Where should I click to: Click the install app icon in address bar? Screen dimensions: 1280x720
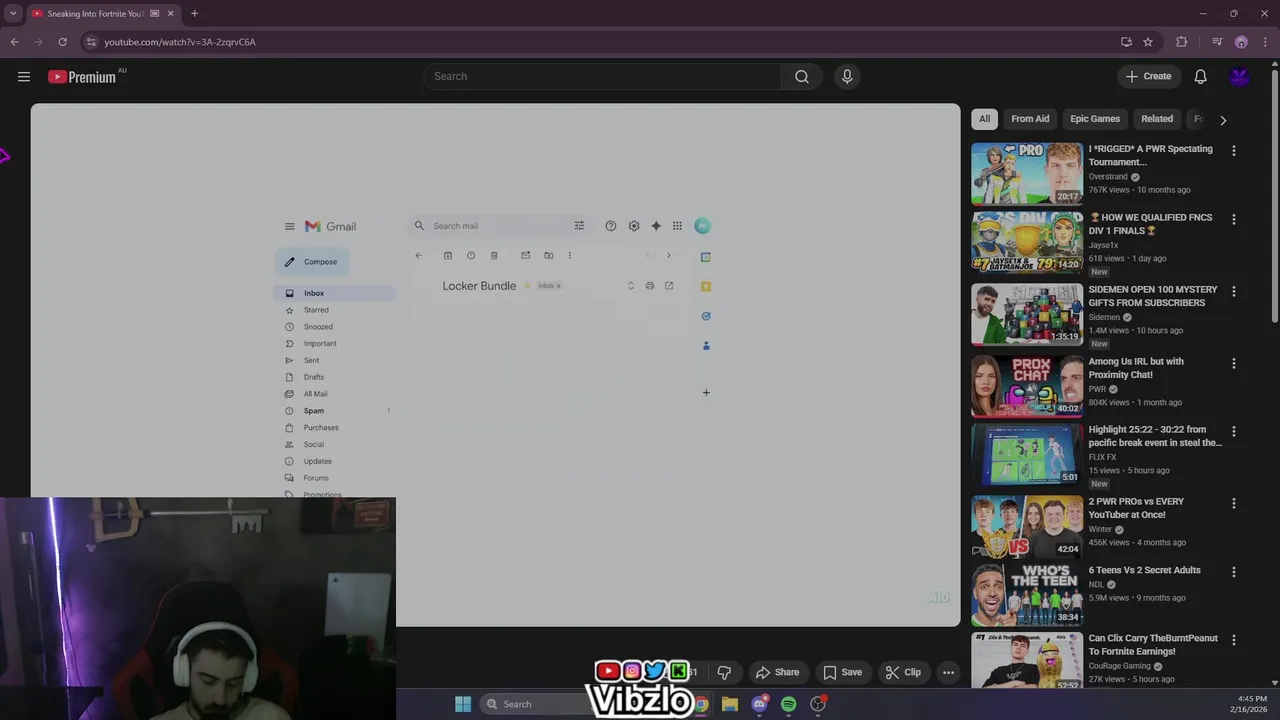1126,42
